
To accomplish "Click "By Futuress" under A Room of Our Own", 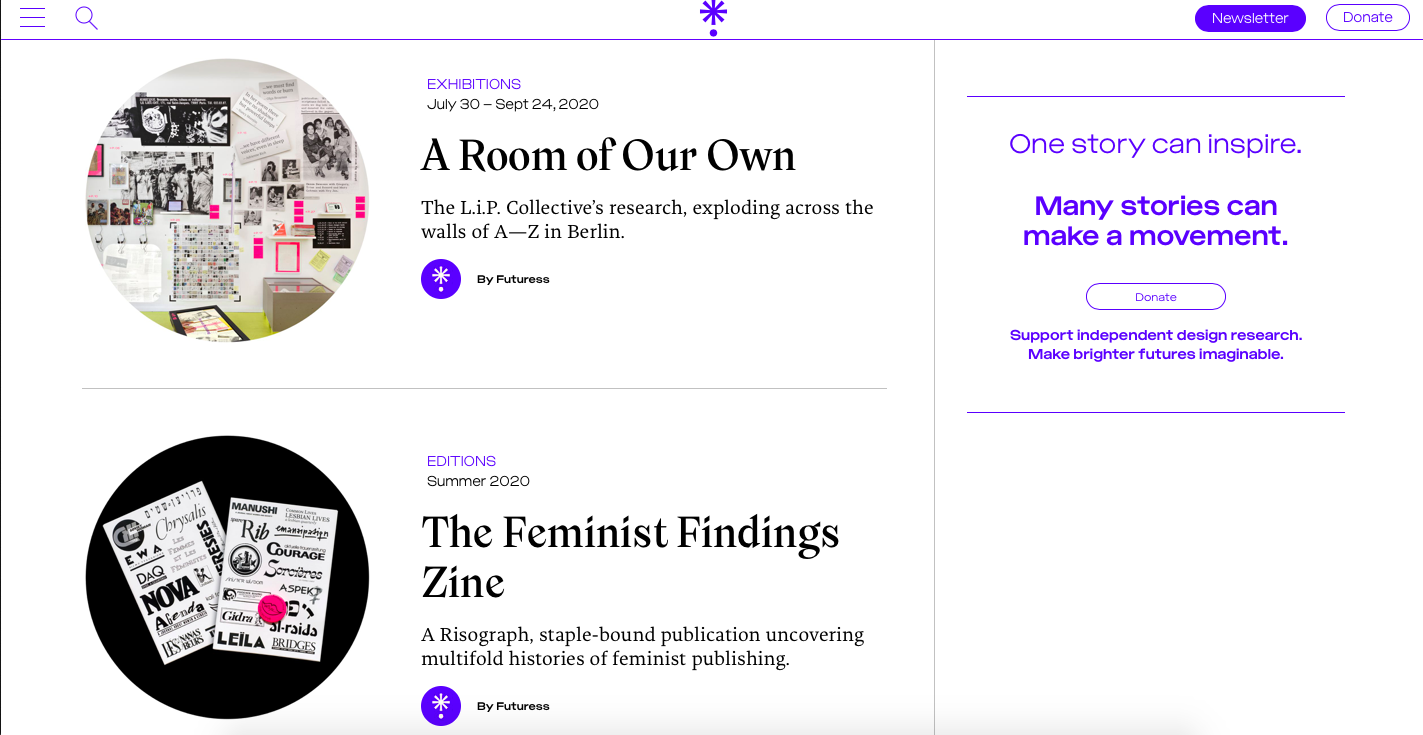I will pyautogui.click(x=513, y=279).
